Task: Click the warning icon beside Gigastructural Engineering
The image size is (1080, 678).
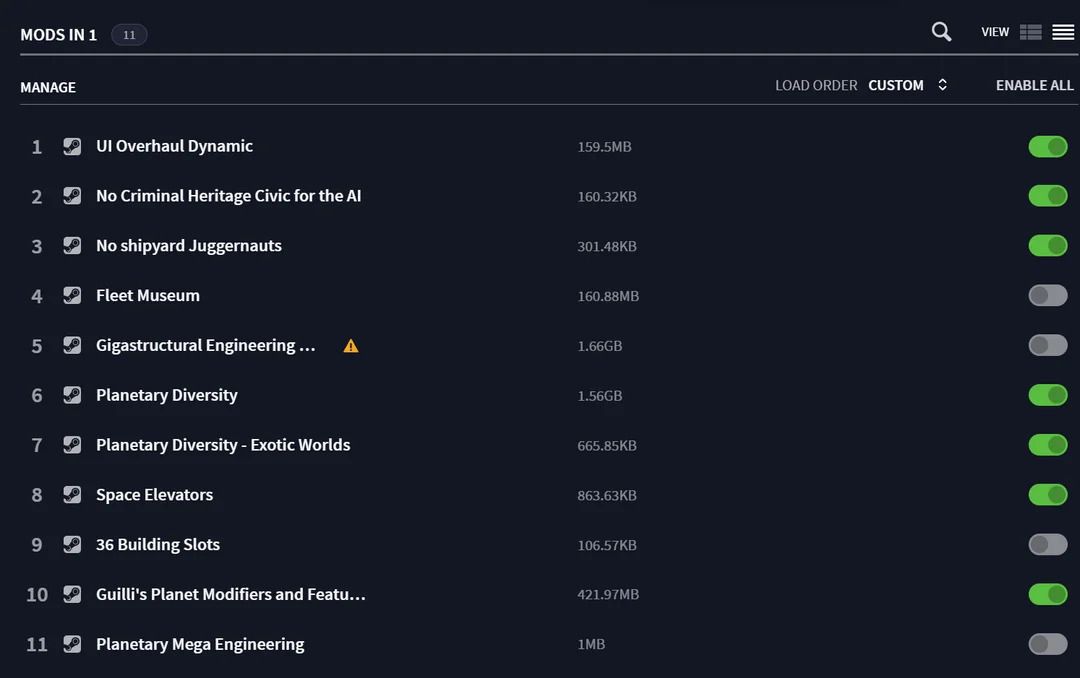Action: pyautogui.click(x=351, y=346)
